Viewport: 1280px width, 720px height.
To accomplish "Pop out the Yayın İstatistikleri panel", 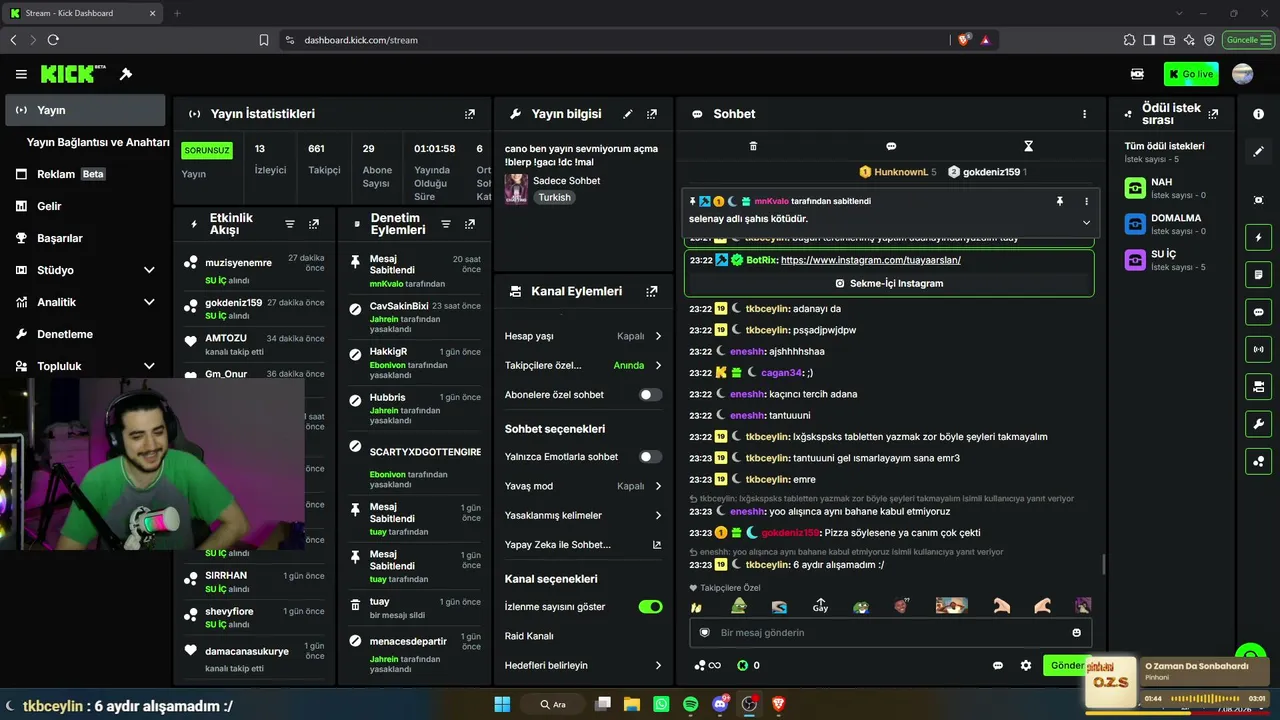I will tap(470, 114).
